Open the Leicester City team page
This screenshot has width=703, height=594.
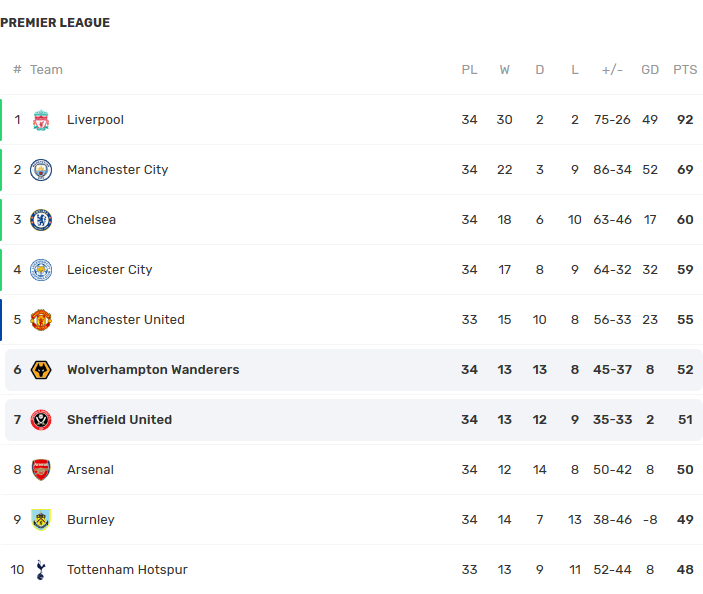(x=110, y=269)
